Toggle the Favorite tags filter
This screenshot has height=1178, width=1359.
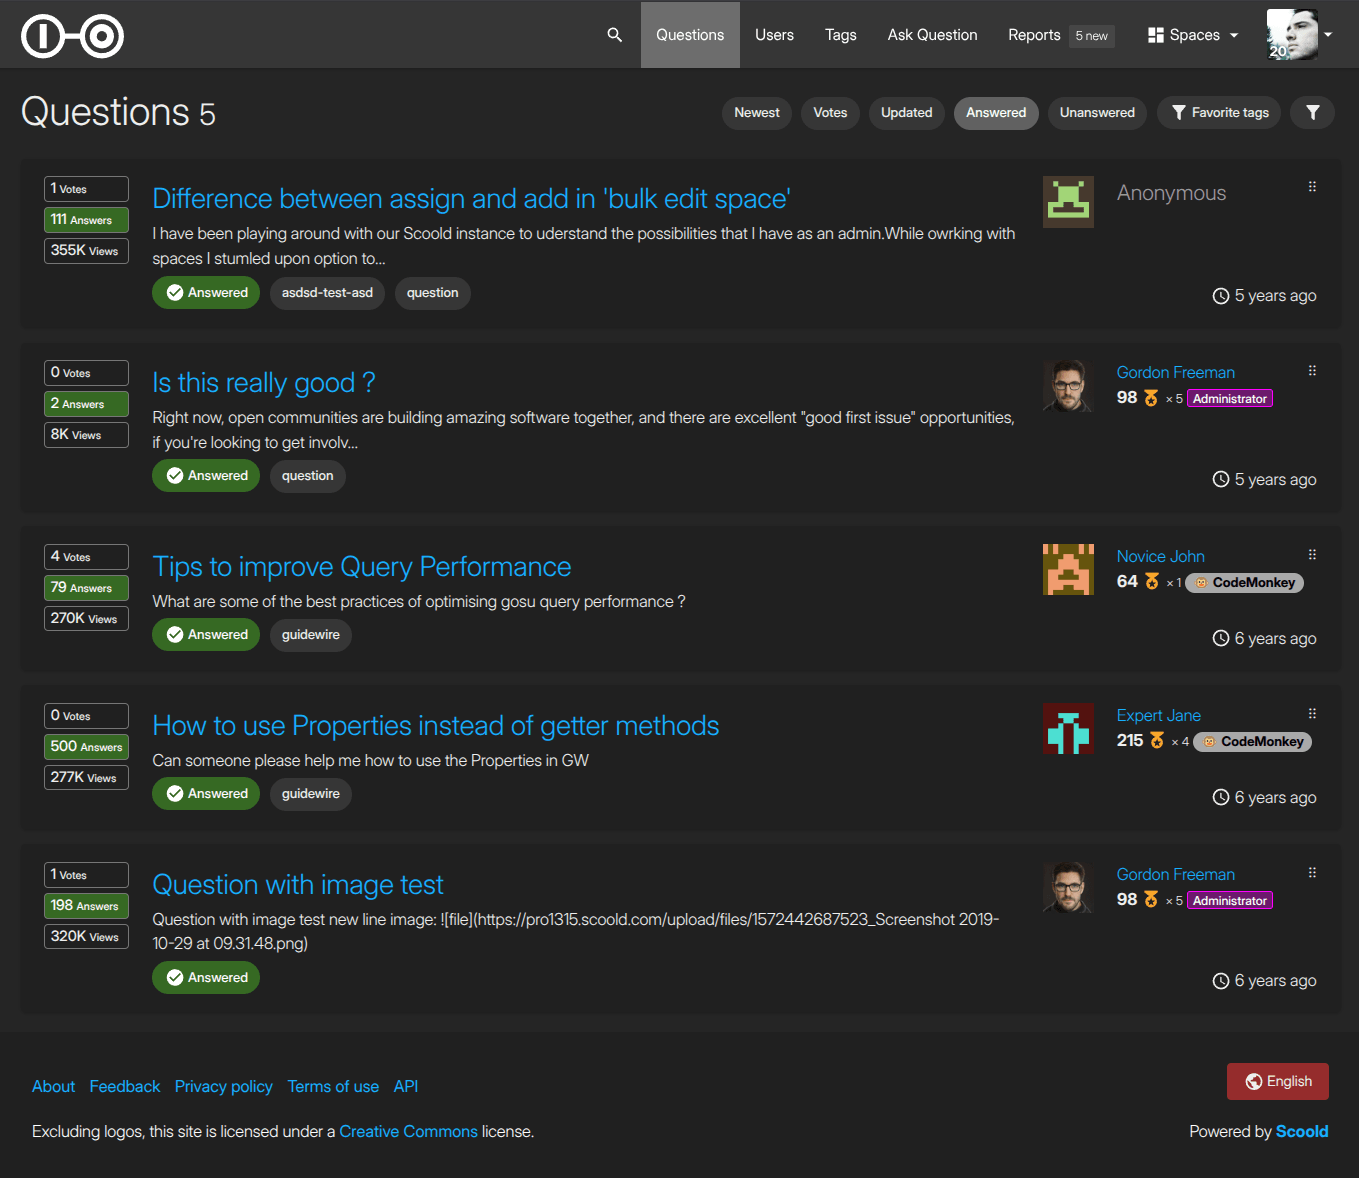click(1219, 113)
